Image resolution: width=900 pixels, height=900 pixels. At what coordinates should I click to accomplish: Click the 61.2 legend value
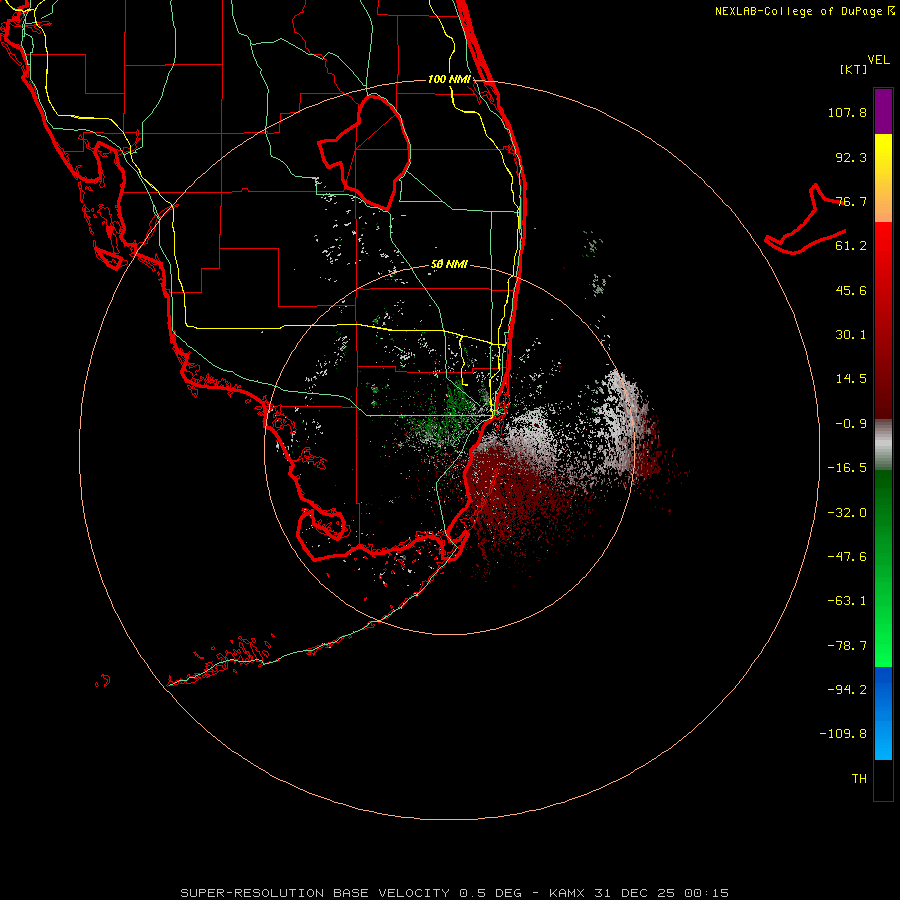(x=851, y=246)
